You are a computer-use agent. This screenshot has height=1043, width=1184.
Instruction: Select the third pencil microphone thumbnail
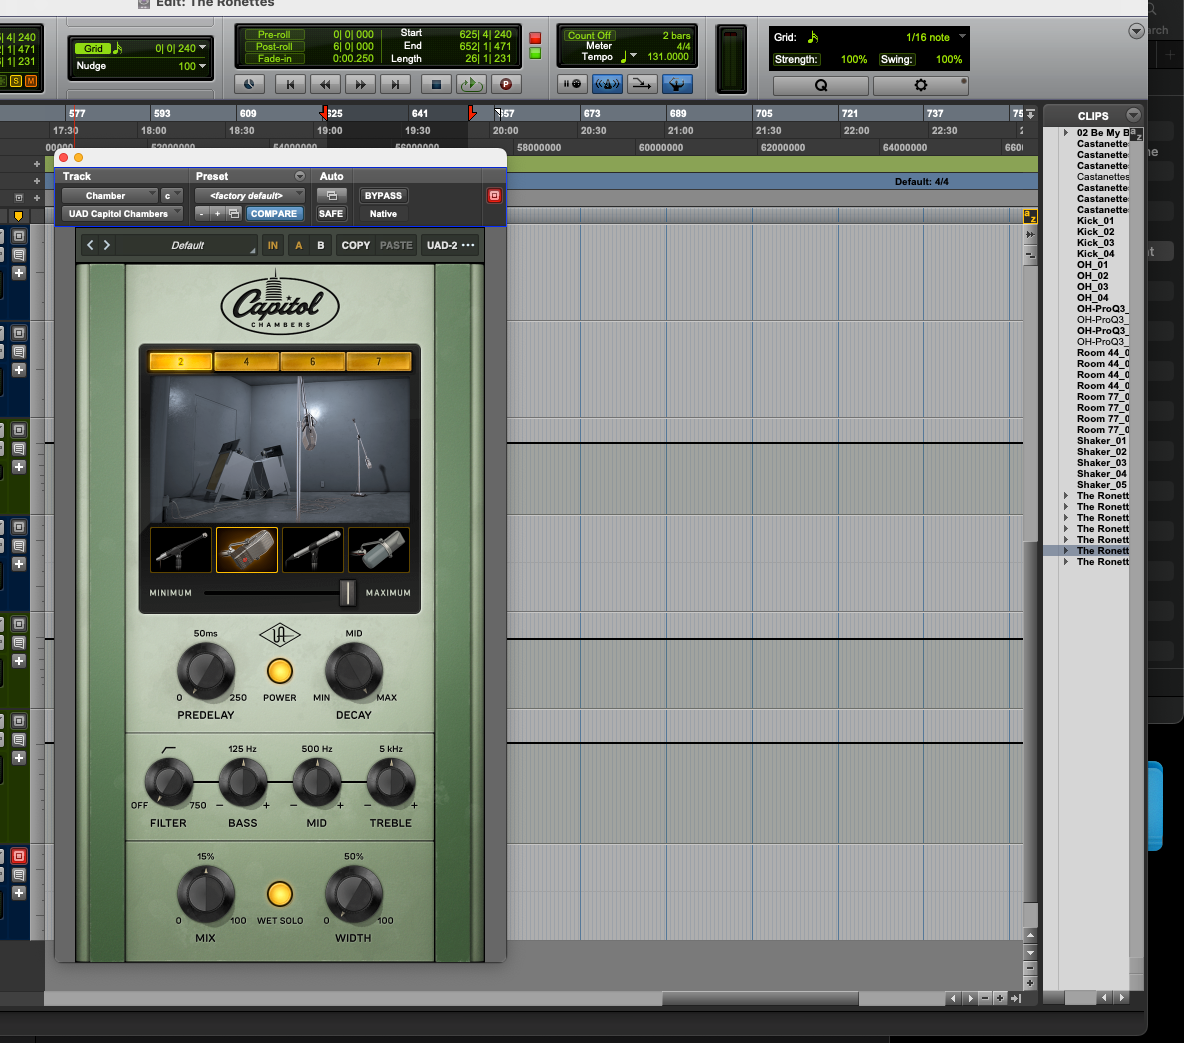(313, 550)
